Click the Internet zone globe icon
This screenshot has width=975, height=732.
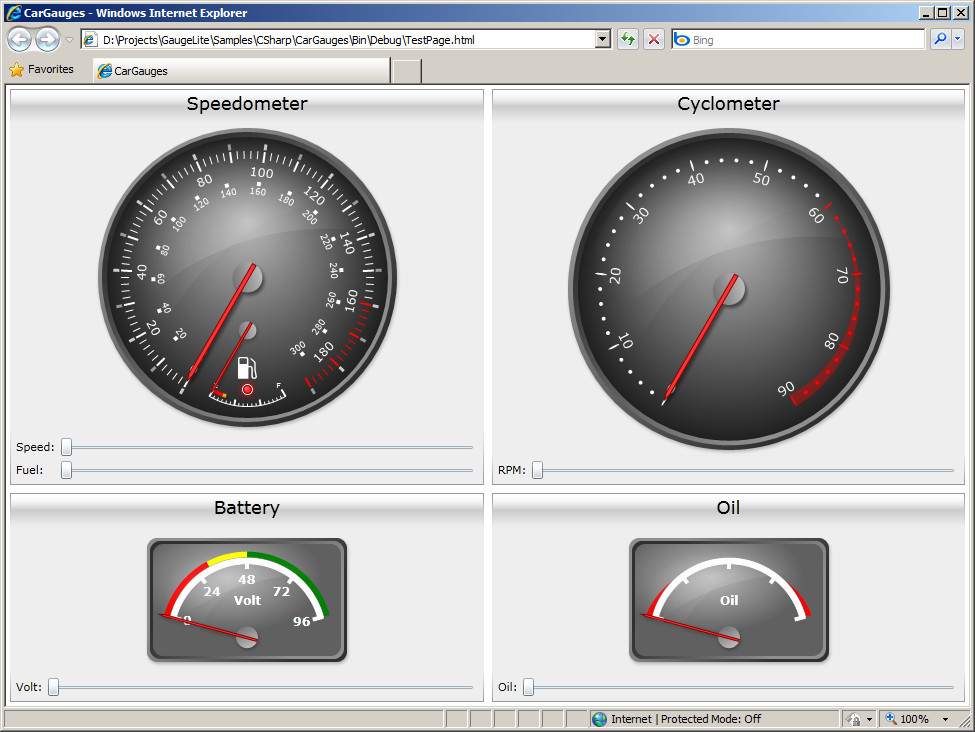coord(599,719)
